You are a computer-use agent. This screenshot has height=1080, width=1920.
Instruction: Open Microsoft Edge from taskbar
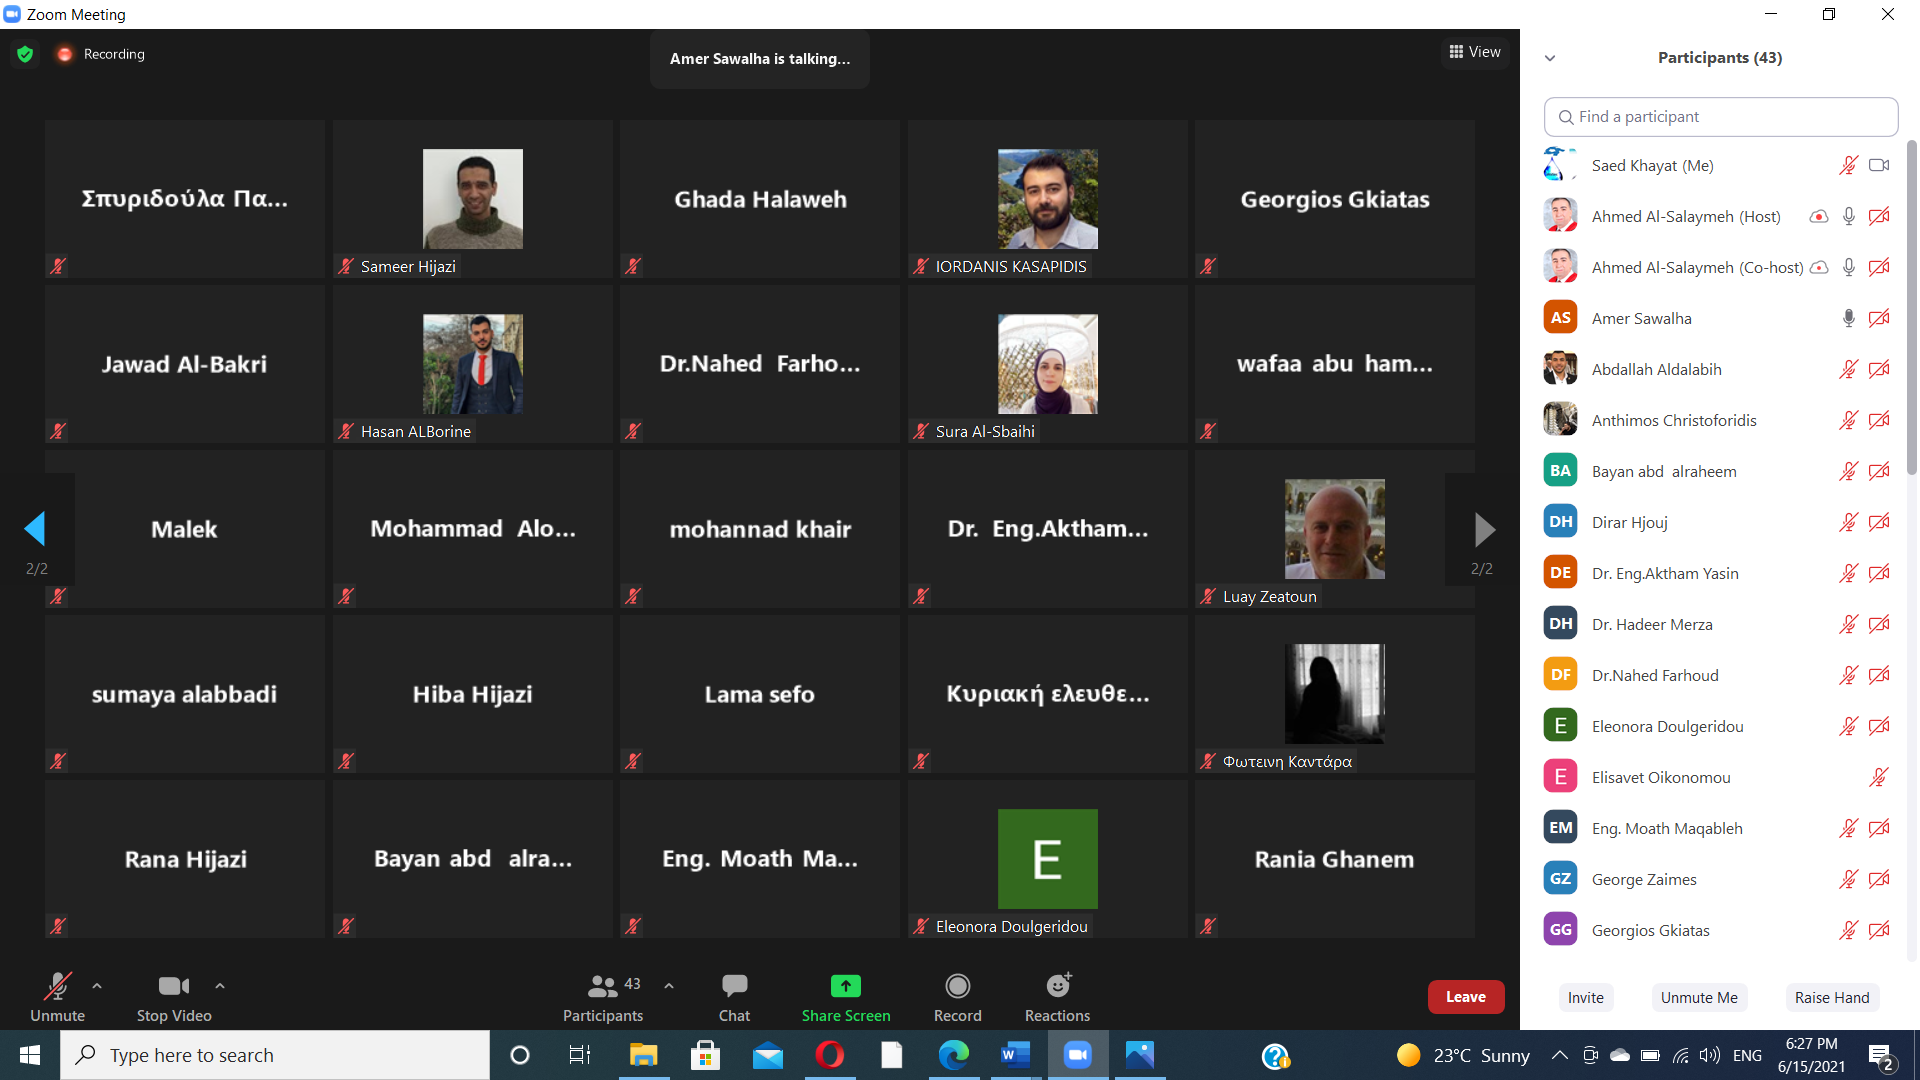[953, 1055]
